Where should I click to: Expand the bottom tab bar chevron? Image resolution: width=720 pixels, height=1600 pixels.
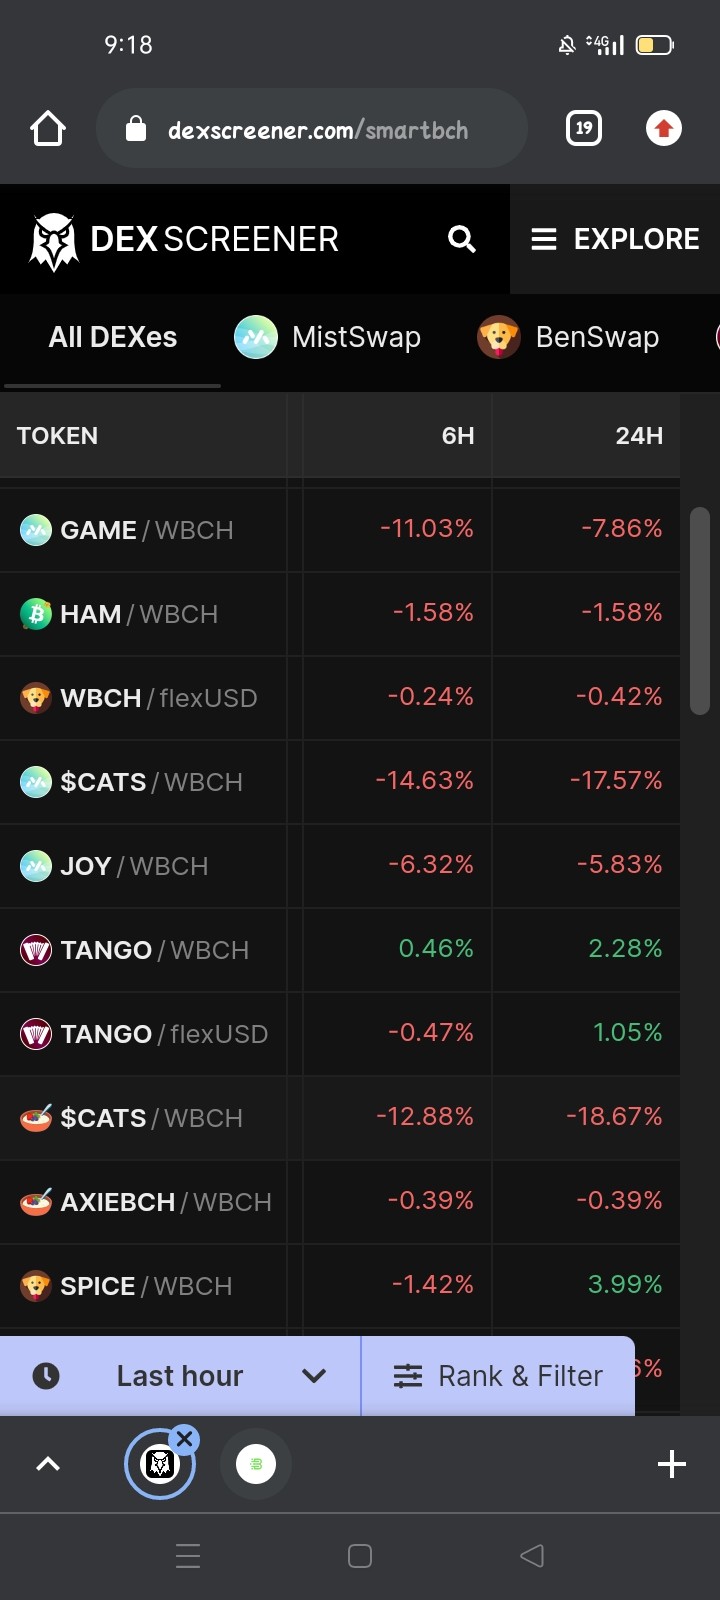[48, 1464]
